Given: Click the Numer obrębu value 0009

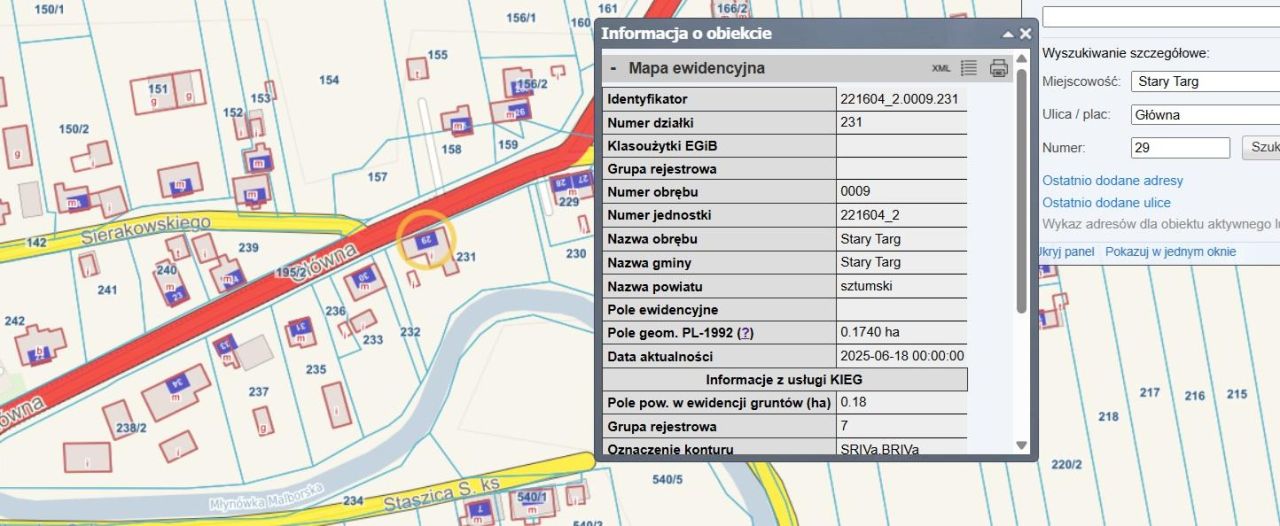Looking at the screenshot, I should point(856,191).
